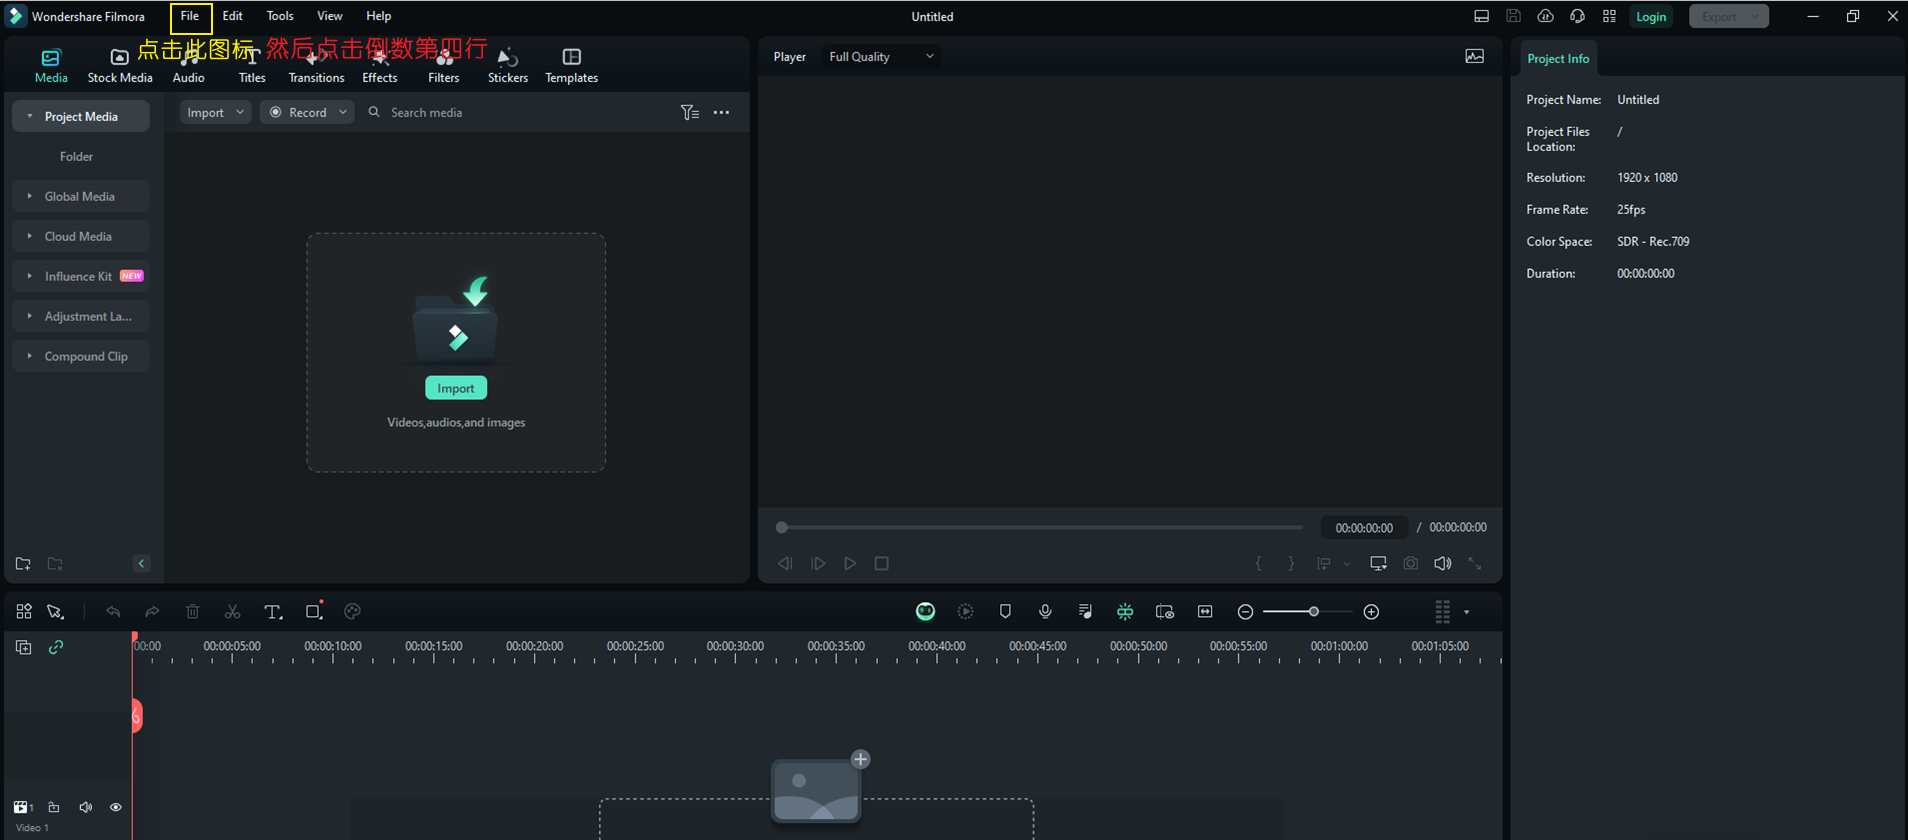Screen dimensions: 1908x840
Task: Expand the Compound Clip tree item
Action: 30,356
